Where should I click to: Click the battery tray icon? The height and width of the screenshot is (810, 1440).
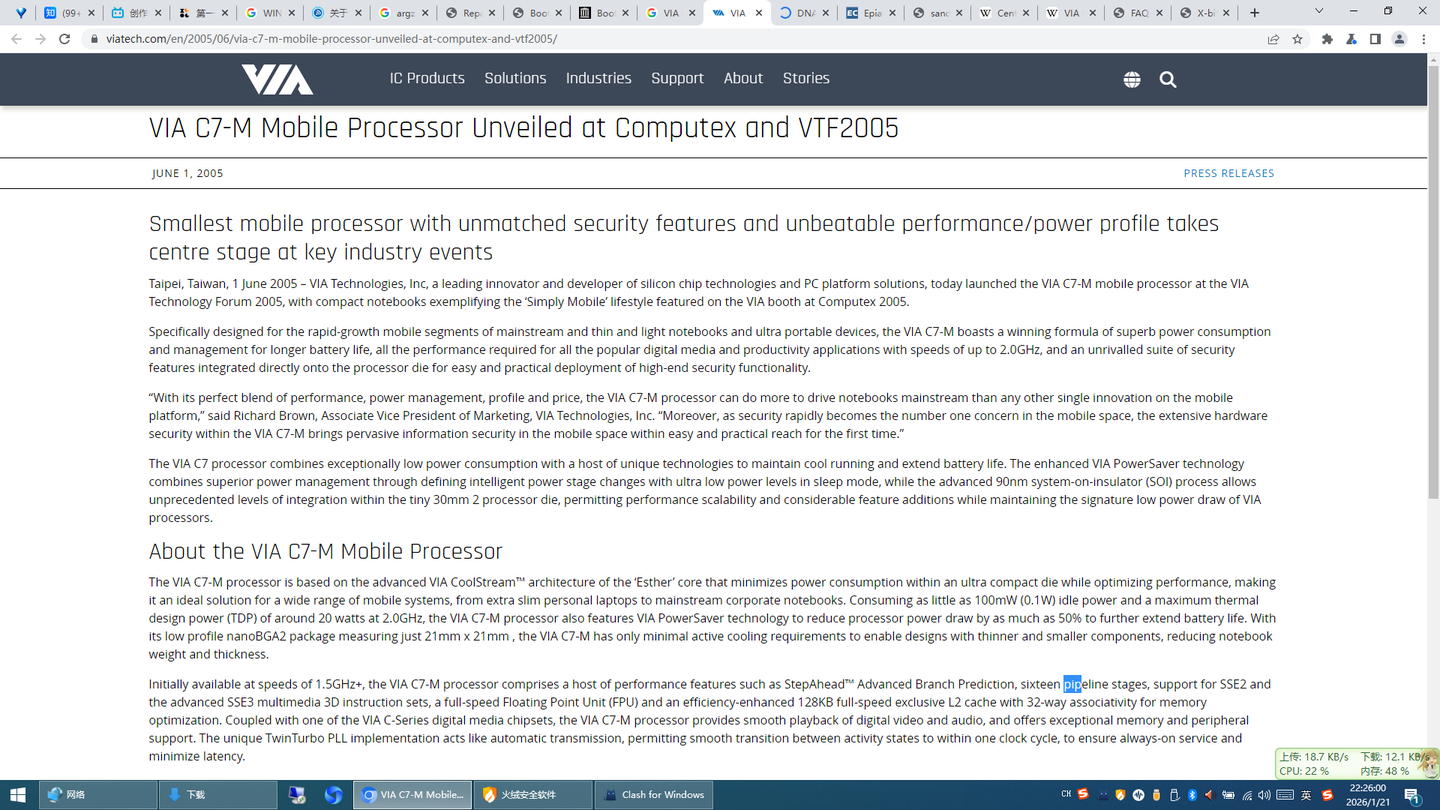1229,795
